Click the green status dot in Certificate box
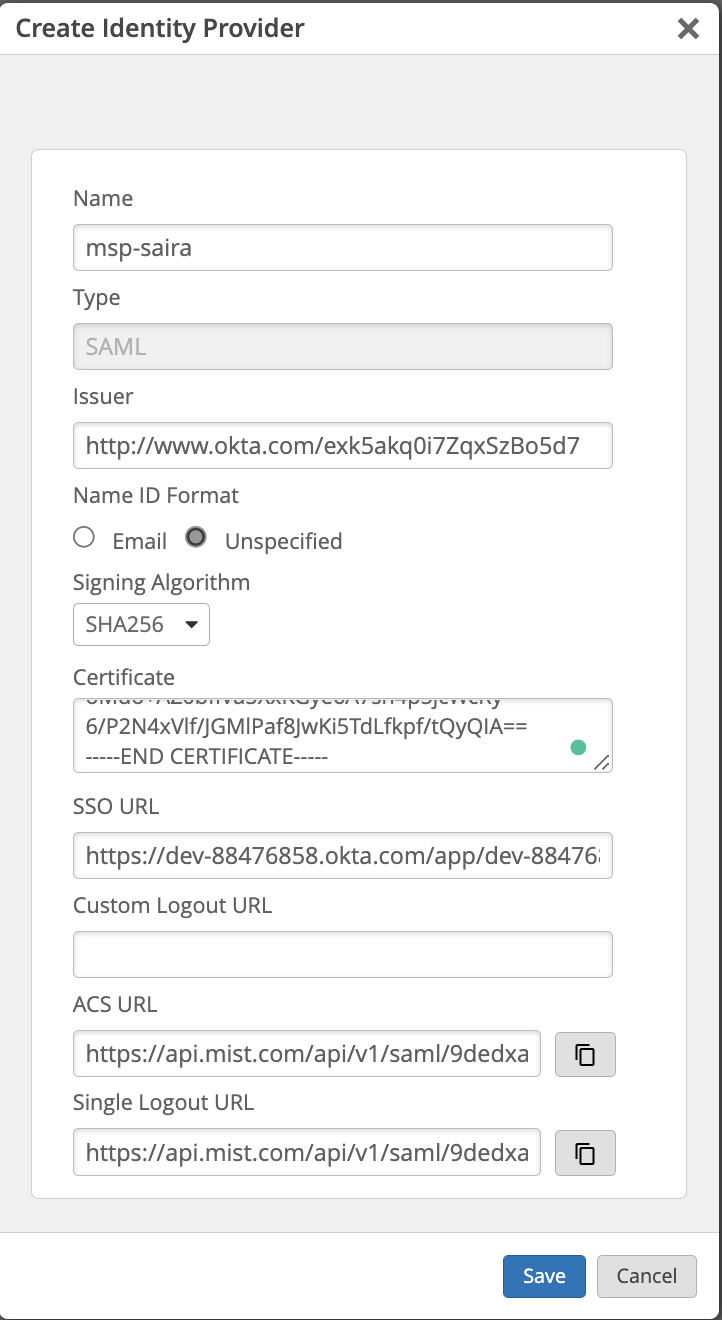Image resolution: width=722 pixels, height=1320 pixels. pos(577,747)
